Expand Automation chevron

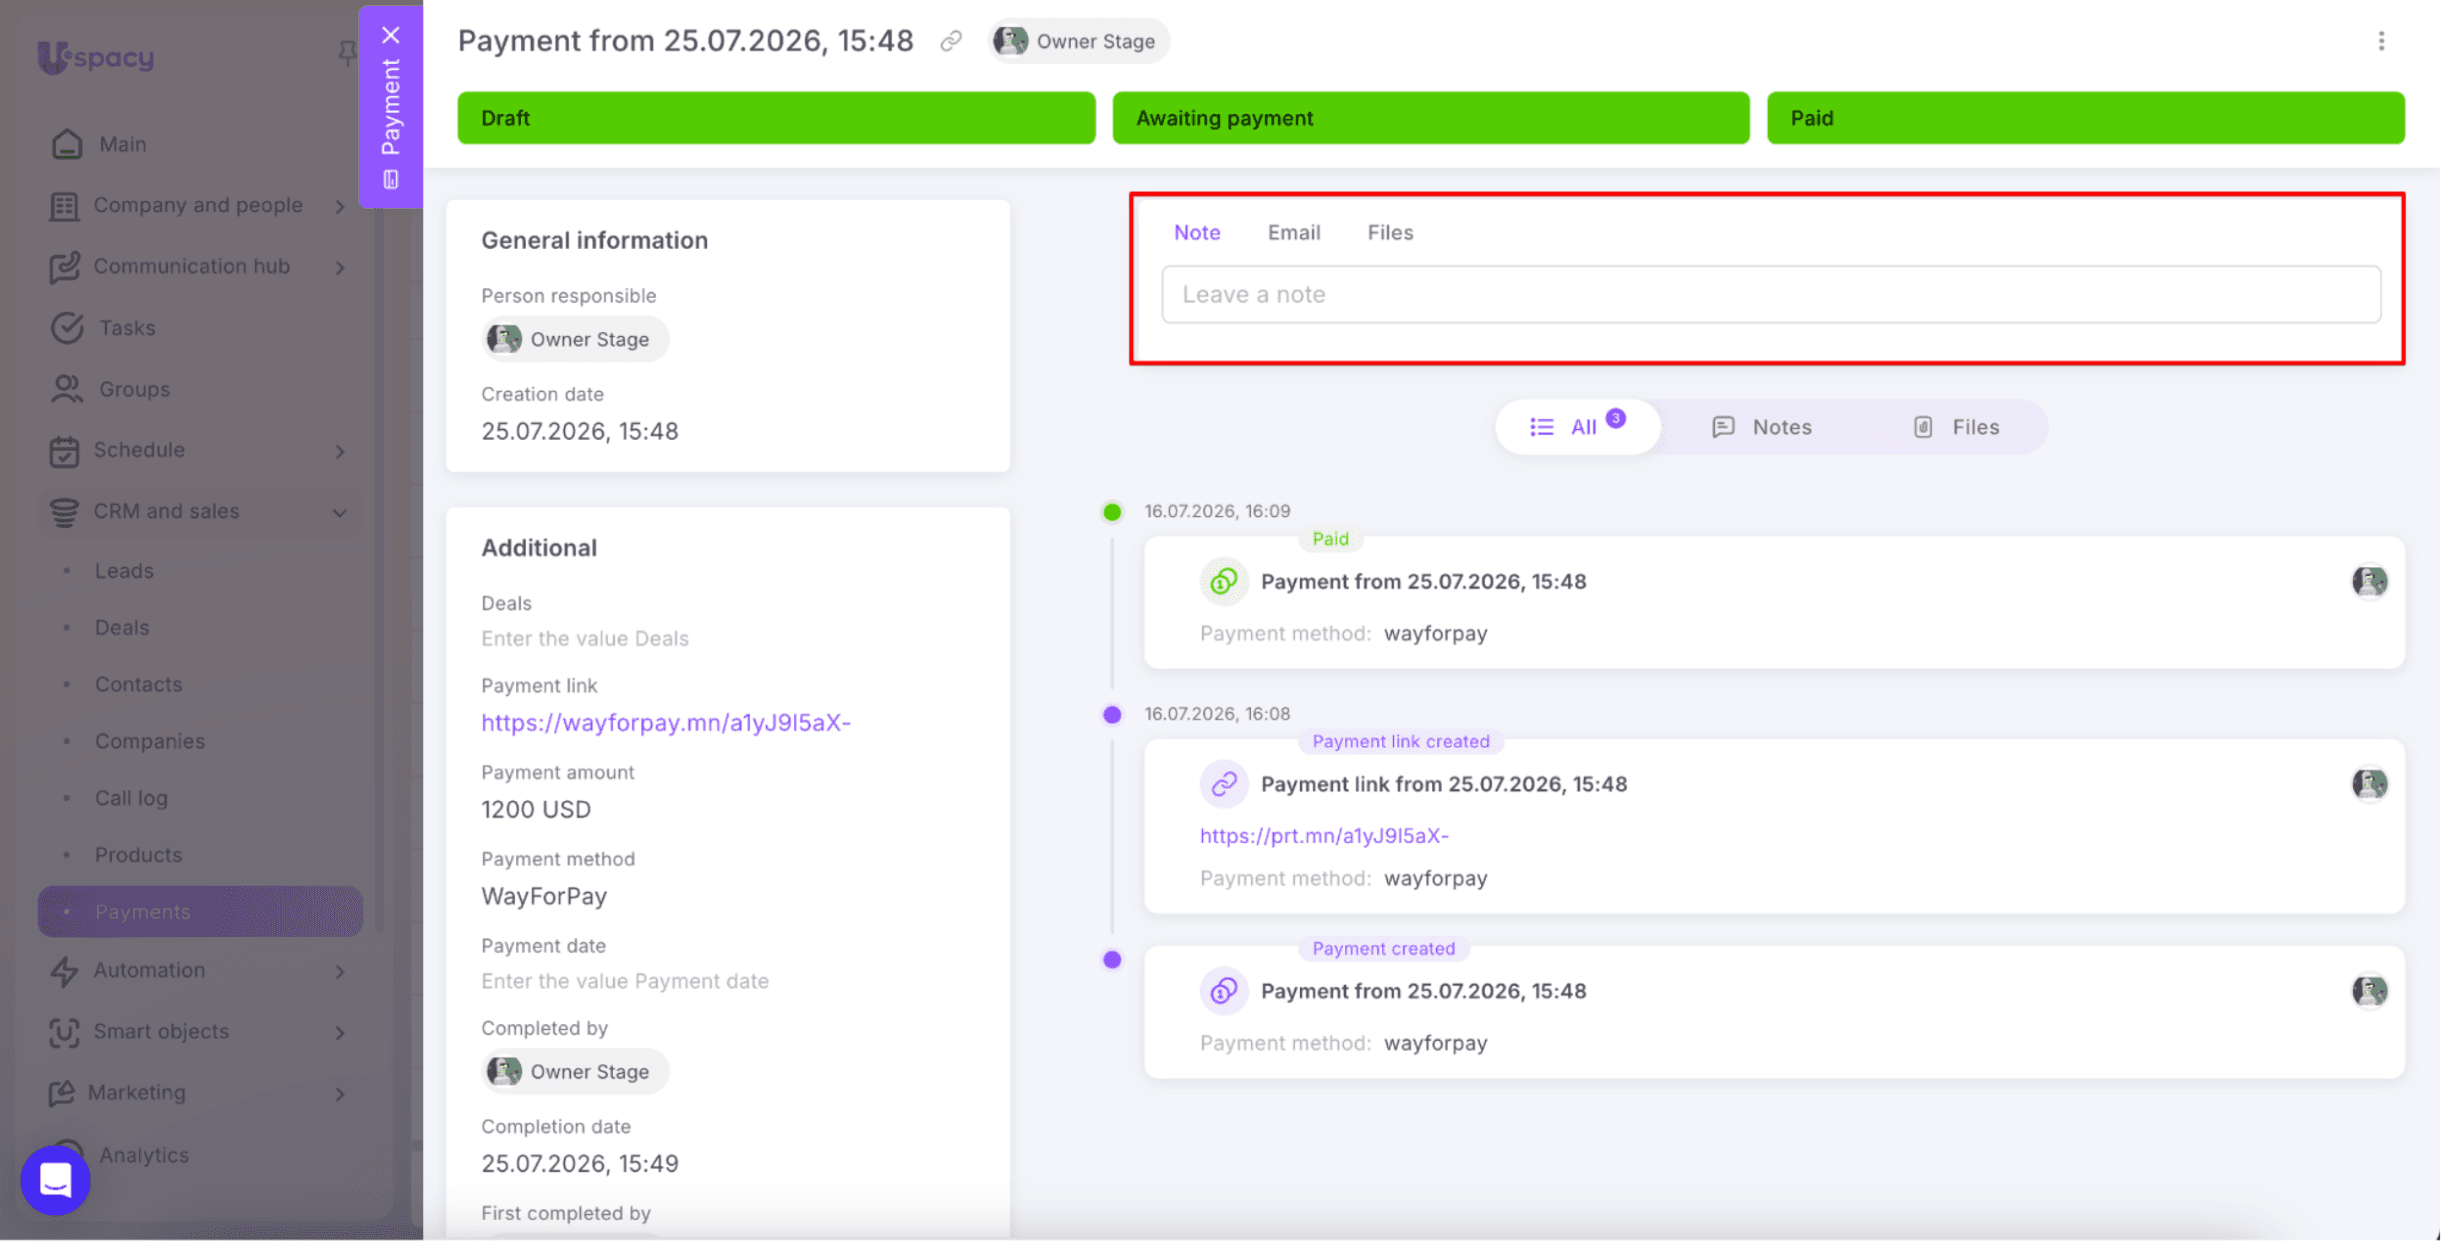coord(340,972)
